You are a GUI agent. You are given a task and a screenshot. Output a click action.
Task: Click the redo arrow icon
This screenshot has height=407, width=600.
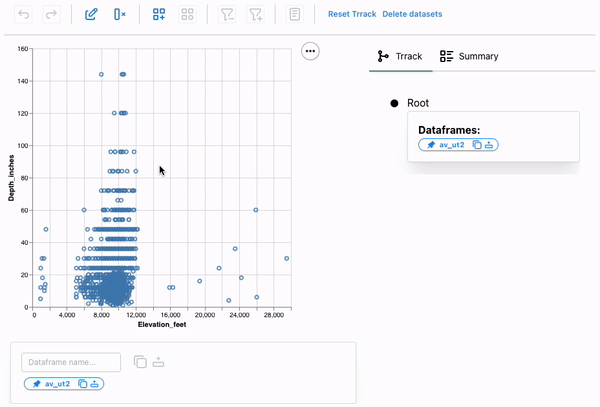(x=51, y=15)
